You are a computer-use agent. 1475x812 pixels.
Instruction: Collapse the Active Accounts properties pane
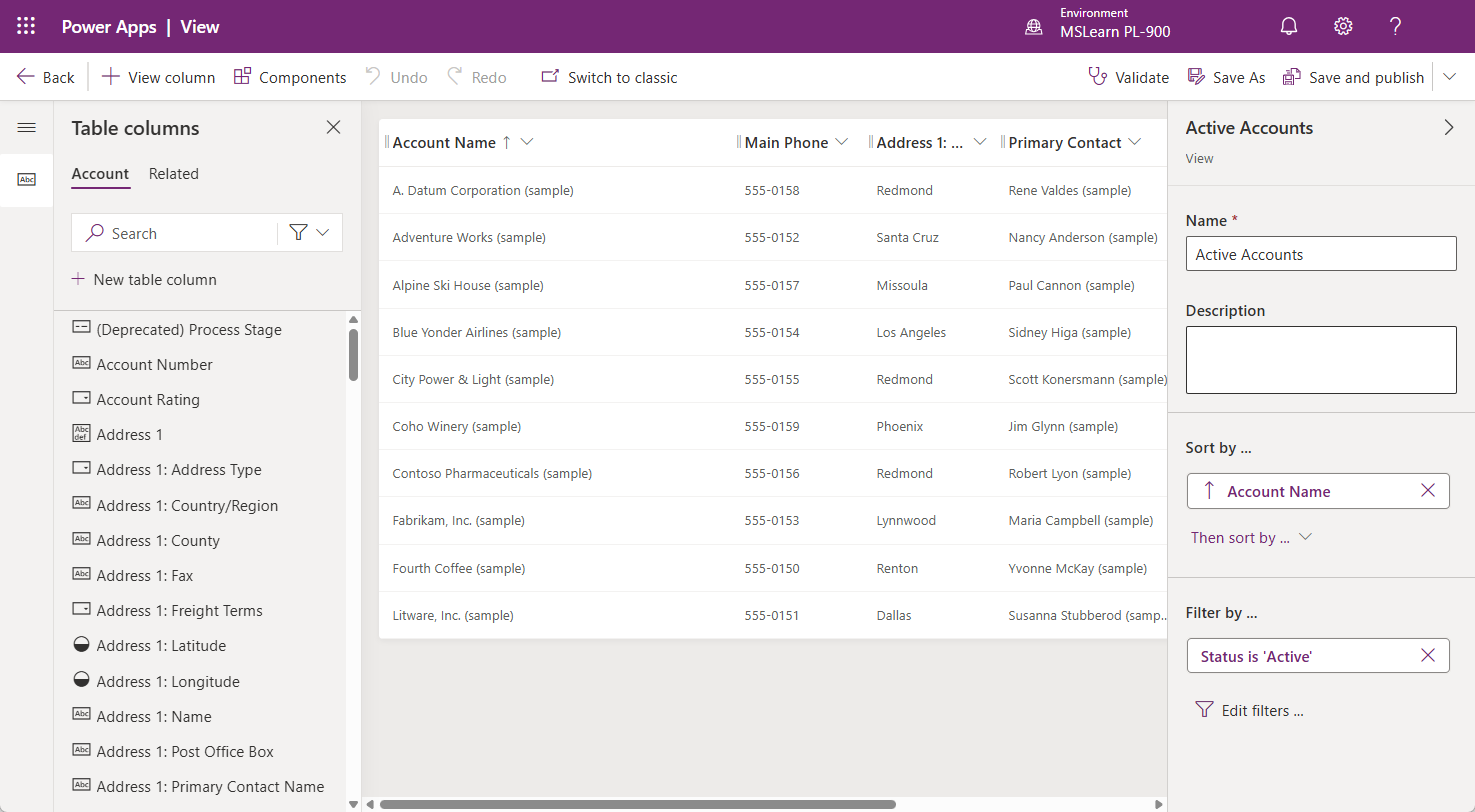click(x=1449, y=128)
